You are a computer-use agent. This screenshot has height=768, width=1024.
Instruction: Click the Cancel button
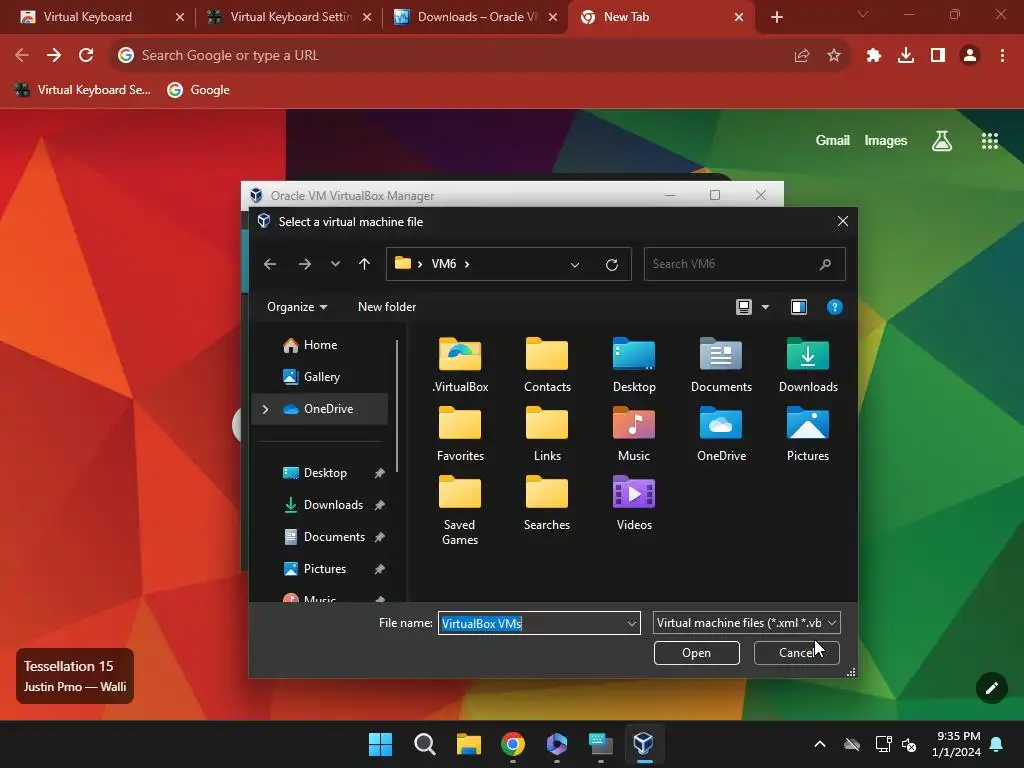pos(796,653)
